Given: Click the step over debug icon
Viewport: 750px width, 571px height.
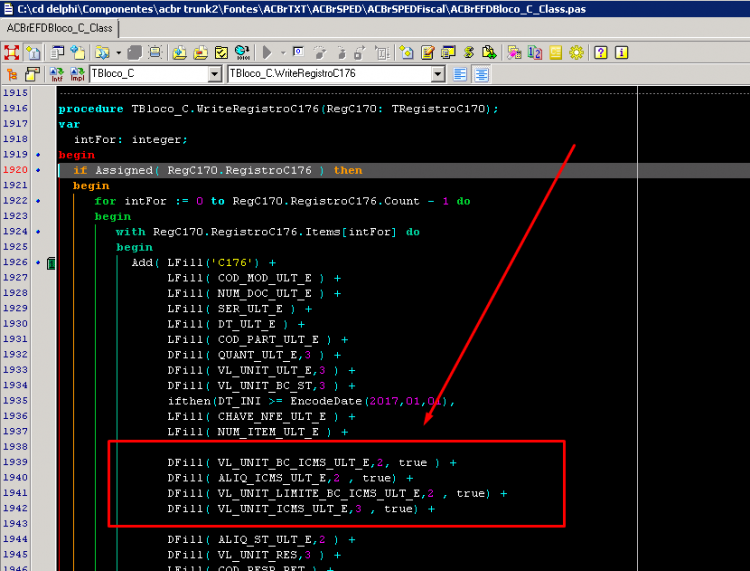Looking at the screenshot, I should click(320, 53).
